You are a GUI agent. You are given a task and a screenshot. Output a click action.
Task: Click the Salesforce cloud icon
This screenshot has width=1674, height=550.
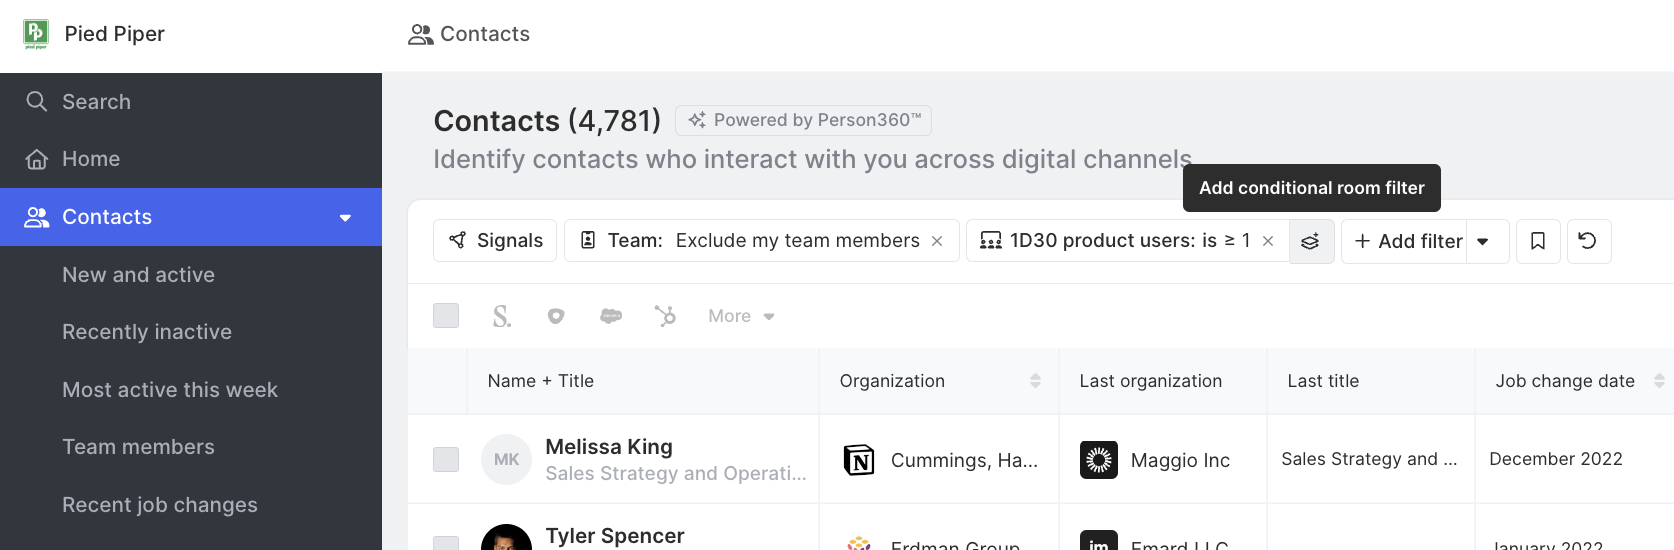611,316
